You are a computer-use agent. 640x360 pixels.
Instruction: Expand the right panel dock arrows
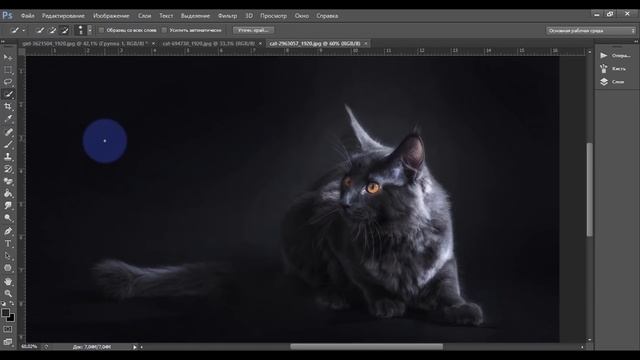tap(636, 41)
